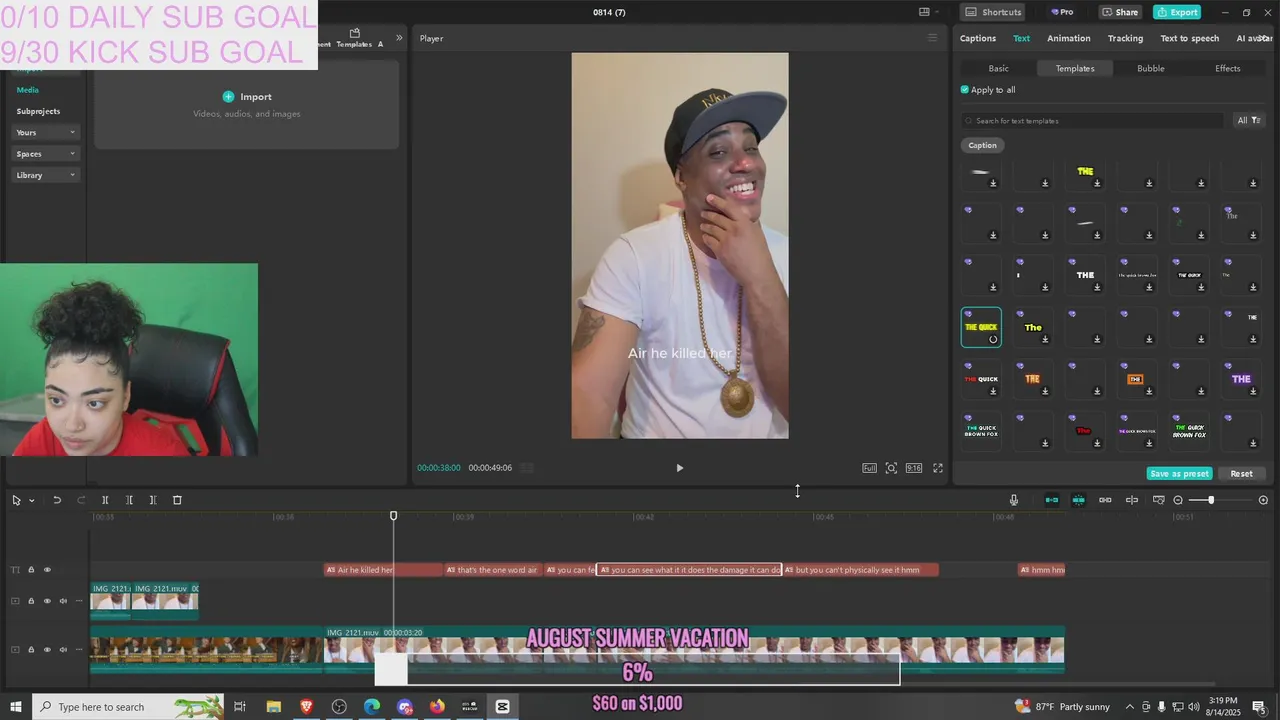Play the video in the Player
Screen dimensions: 1280x720
pos(679,468)
